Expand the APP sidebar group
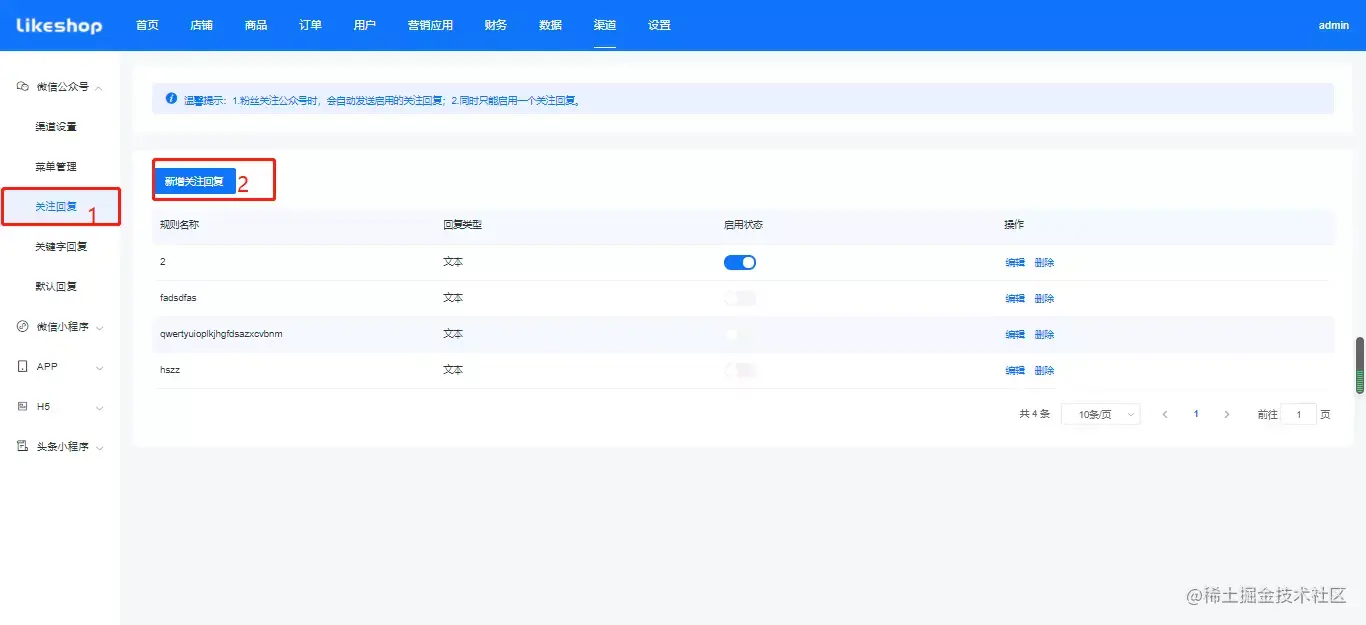Viewport: 1366px width, 625px height. point(99,367)
